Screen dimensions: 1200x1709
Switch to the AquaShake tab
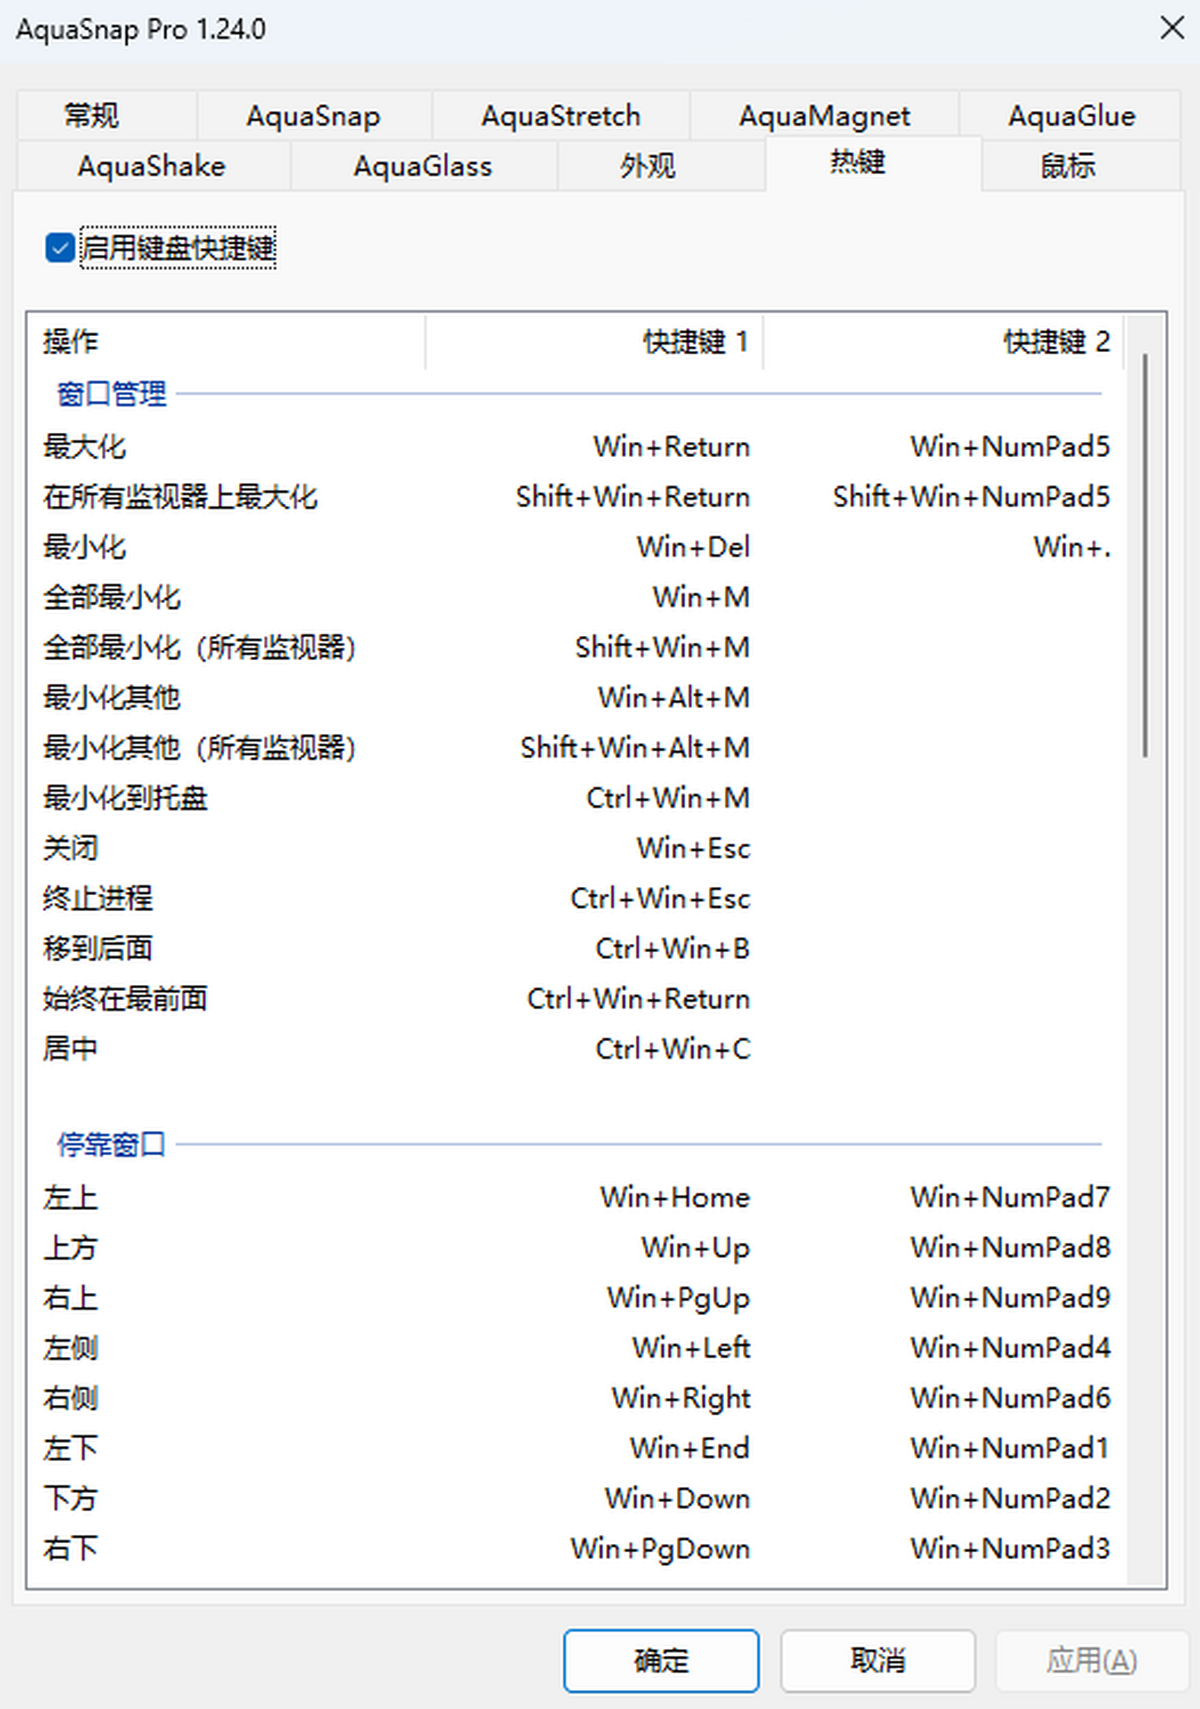[152, 166]
